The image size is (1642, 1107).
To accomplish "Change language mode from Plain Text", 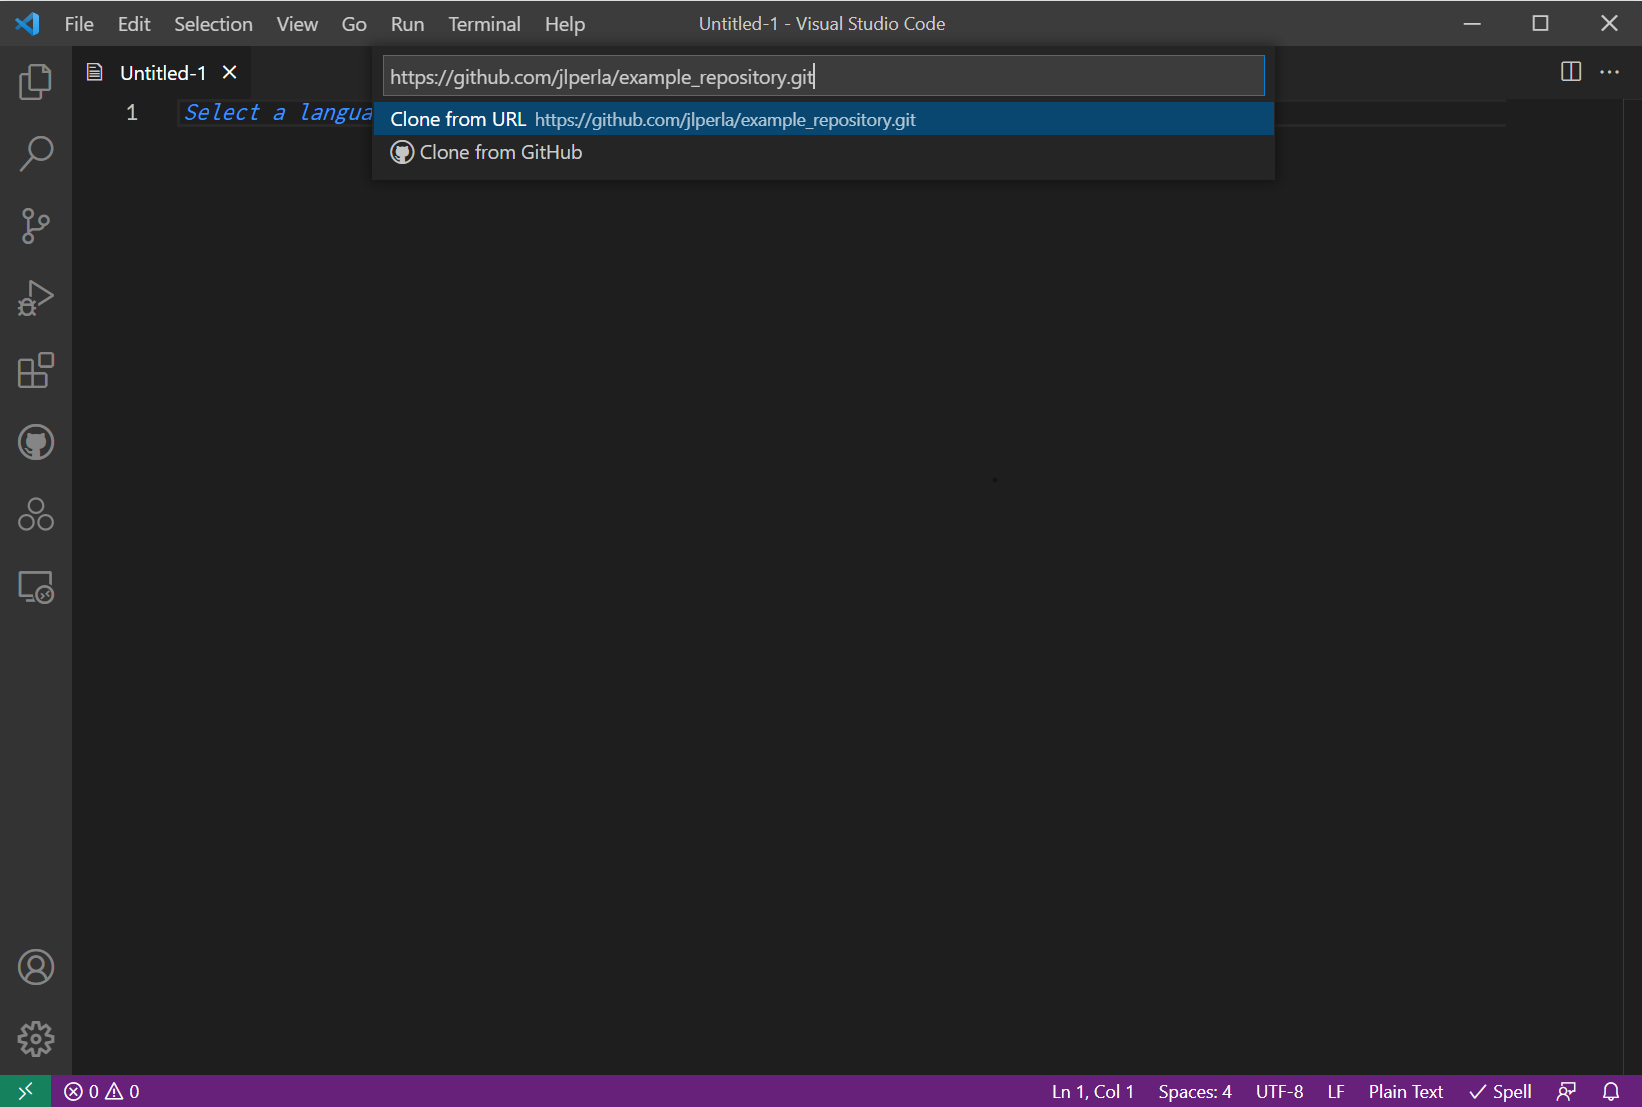I will click(x=1405, y=1091).
